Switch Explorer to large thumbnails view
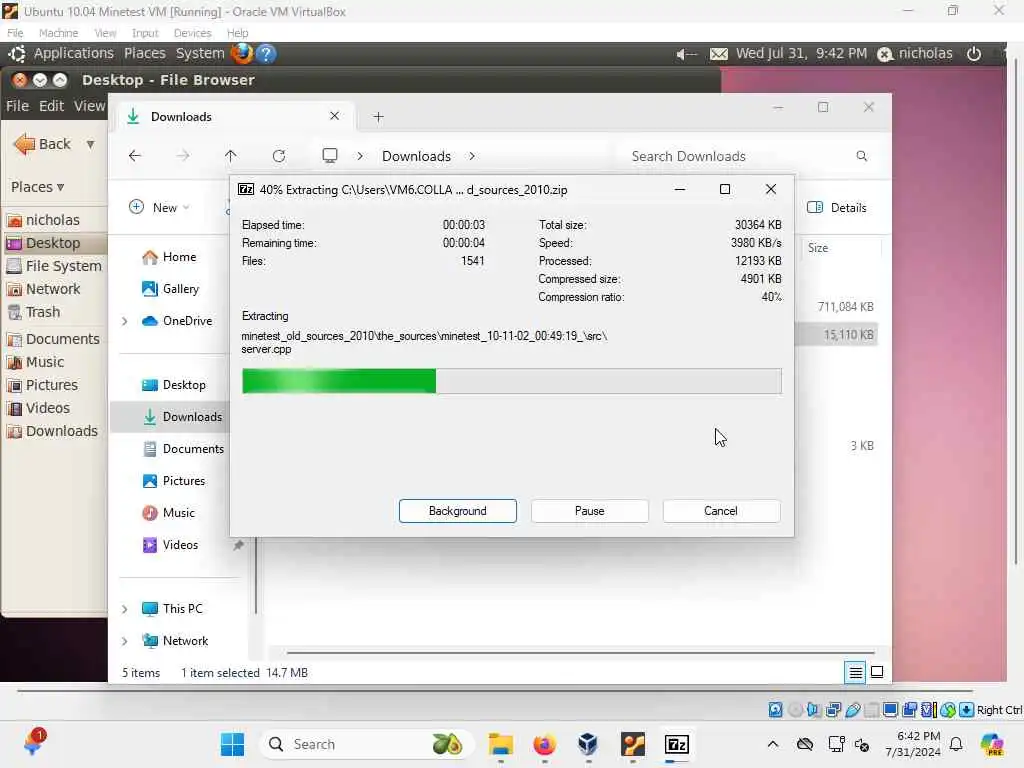Screen dimensions: 1024x768 (877, 672)
